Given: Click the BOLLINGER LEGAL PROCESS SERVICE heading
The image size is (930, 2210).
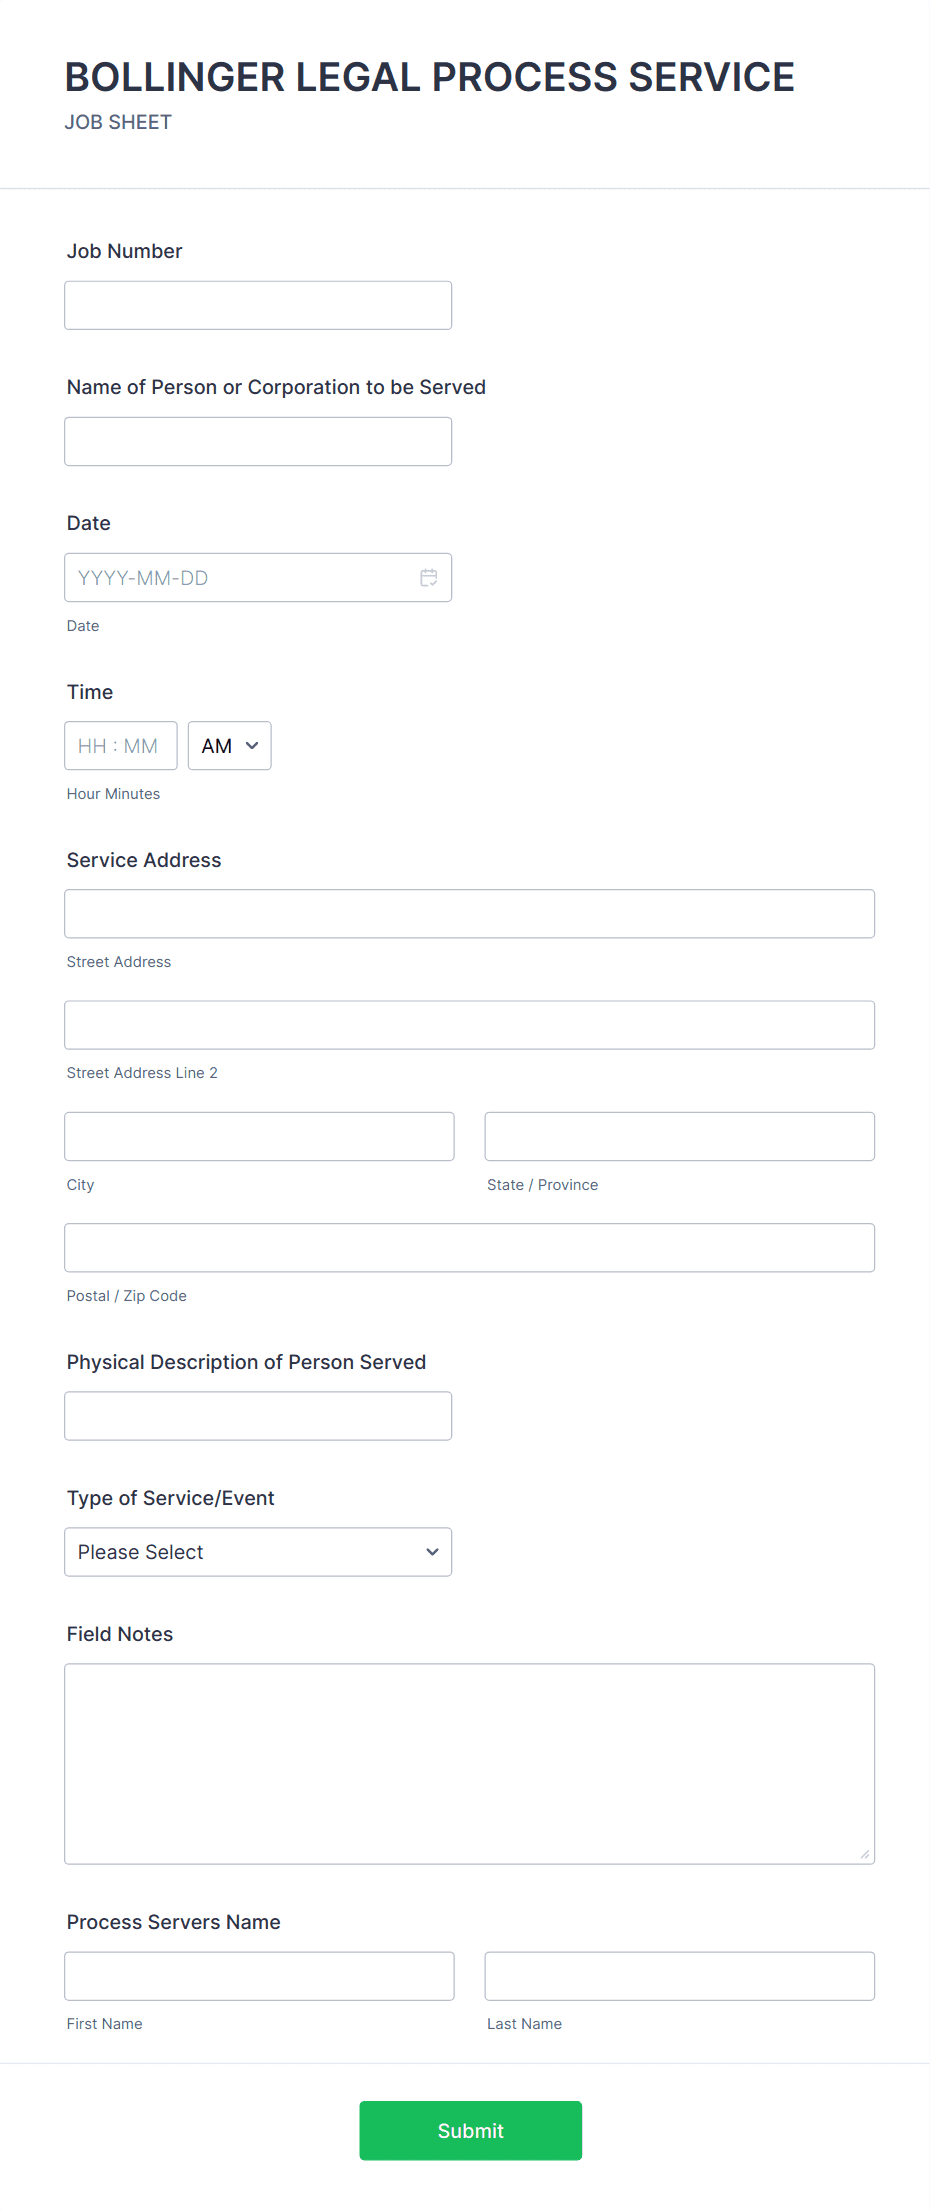Looking at the screenshot, I should [429, 76].
